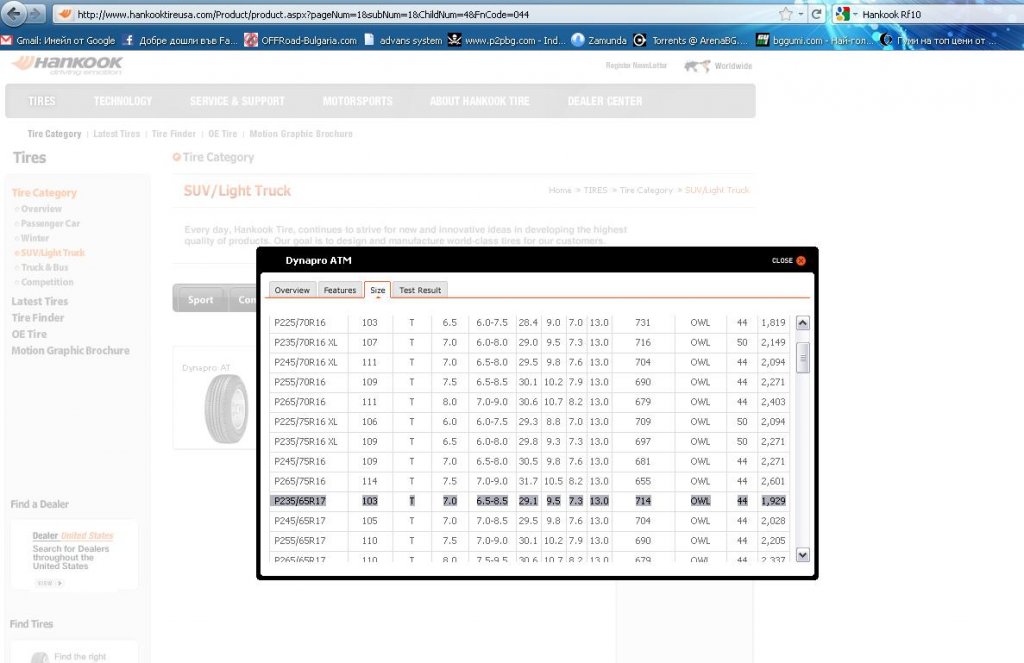Open Motion Graphic Brochure in sub navigation

pyautogui.click(x=300, y=134)
